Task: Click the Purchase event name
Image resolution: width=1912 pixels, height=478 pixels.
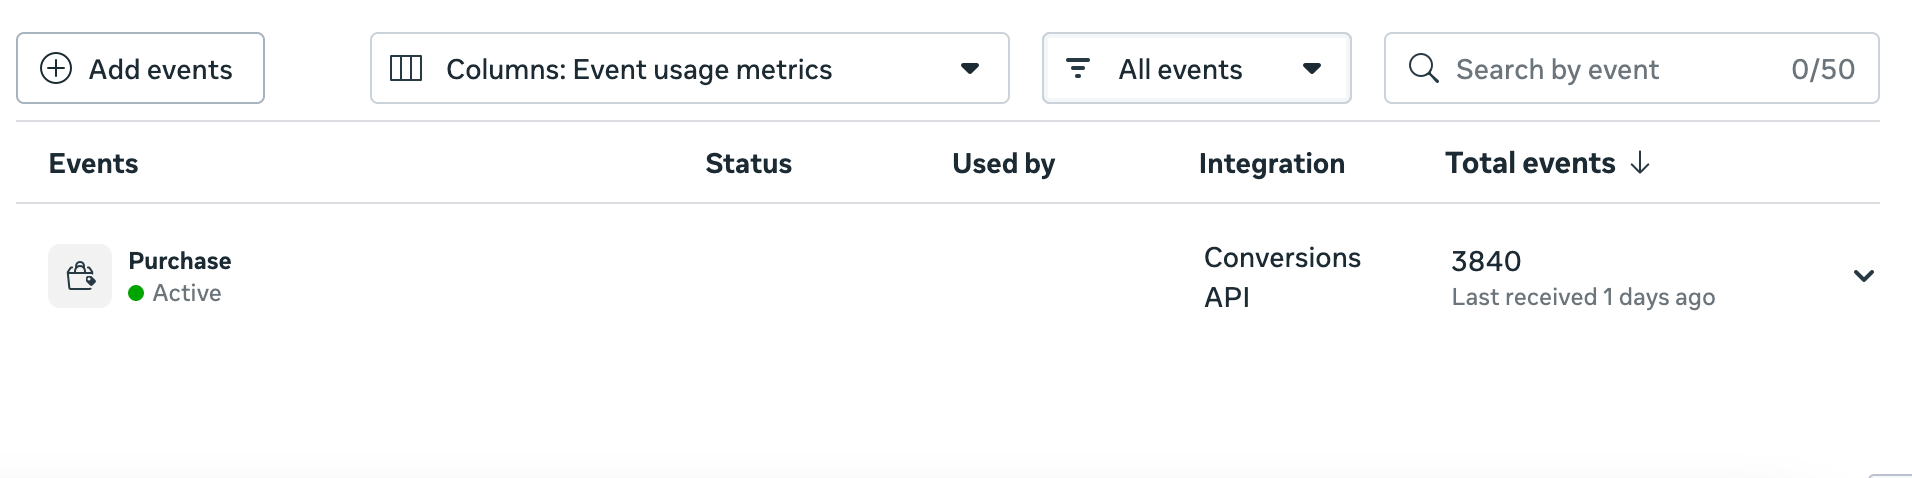Action: (180, 261)
